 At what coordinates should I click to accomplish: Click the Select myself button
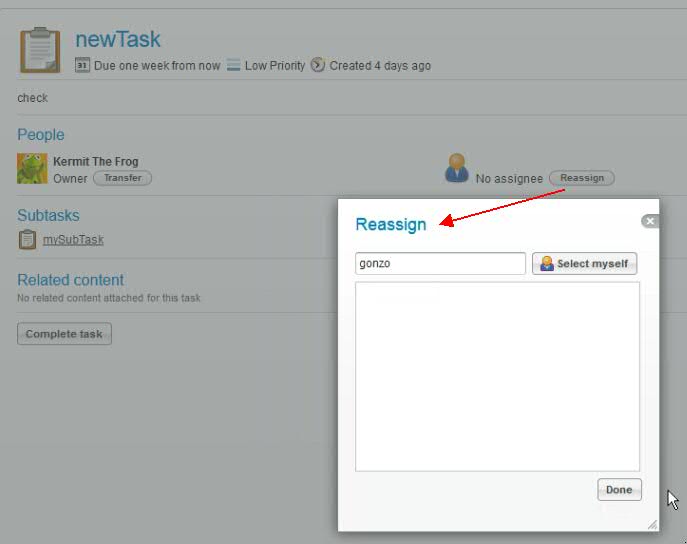(x=584, y=264)
